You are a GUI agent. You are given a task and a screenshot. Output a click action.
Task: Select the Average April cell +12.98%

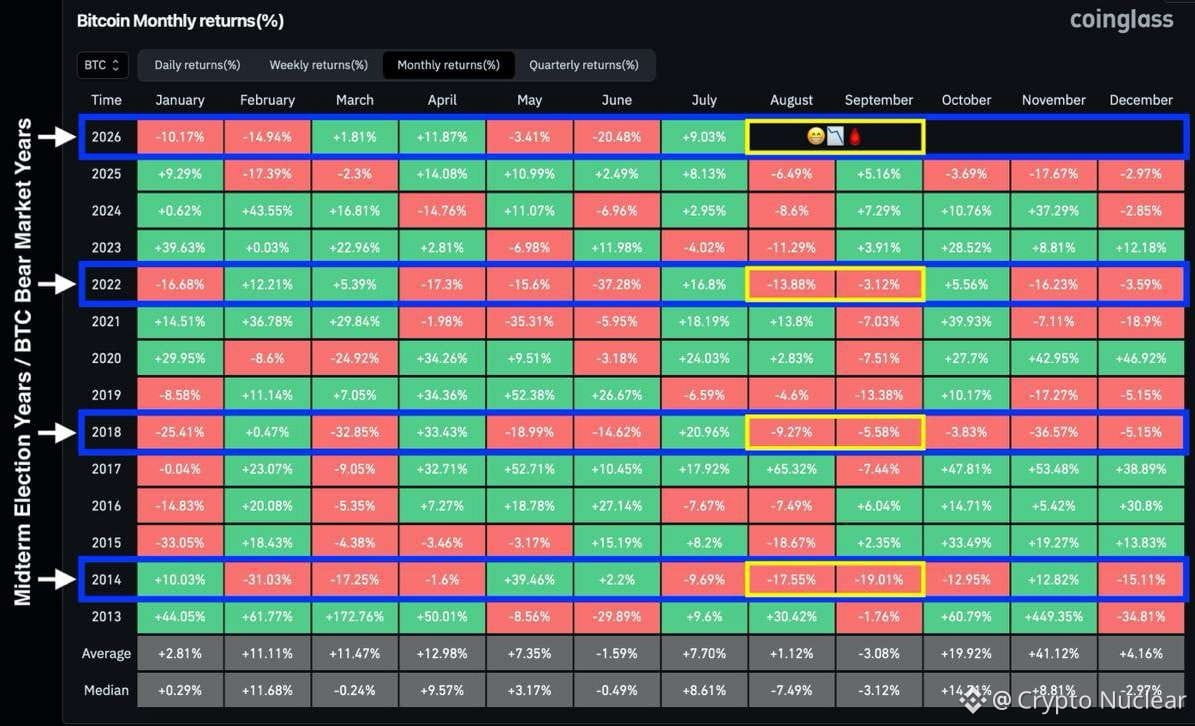(x=442, y=654)
